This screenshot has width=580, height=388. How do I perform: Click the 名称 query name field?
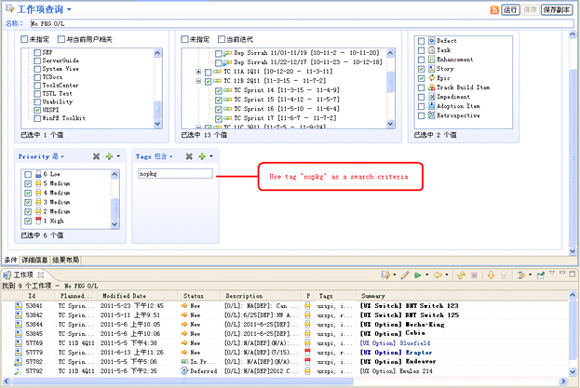coord(301,24)
